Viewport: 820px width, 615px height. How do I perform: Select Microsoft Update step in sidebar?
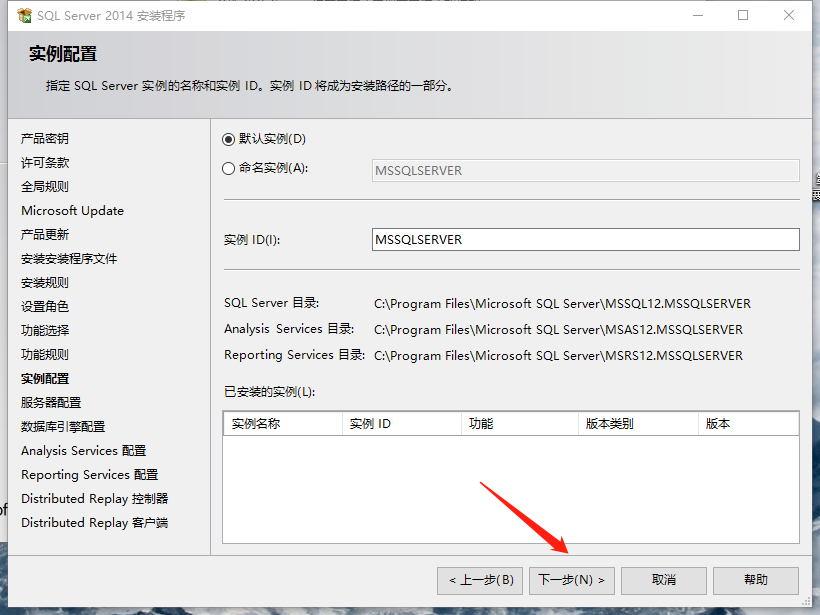73,211
